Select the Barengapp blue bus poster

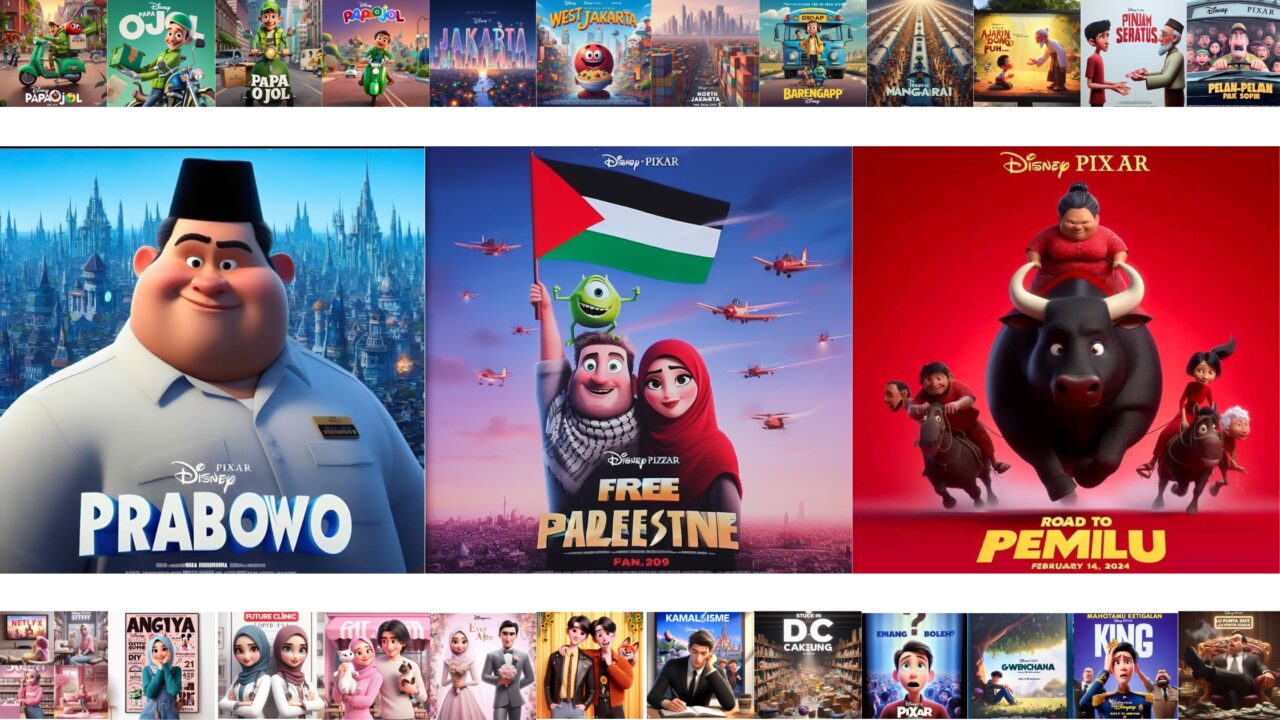click(813, 53)
